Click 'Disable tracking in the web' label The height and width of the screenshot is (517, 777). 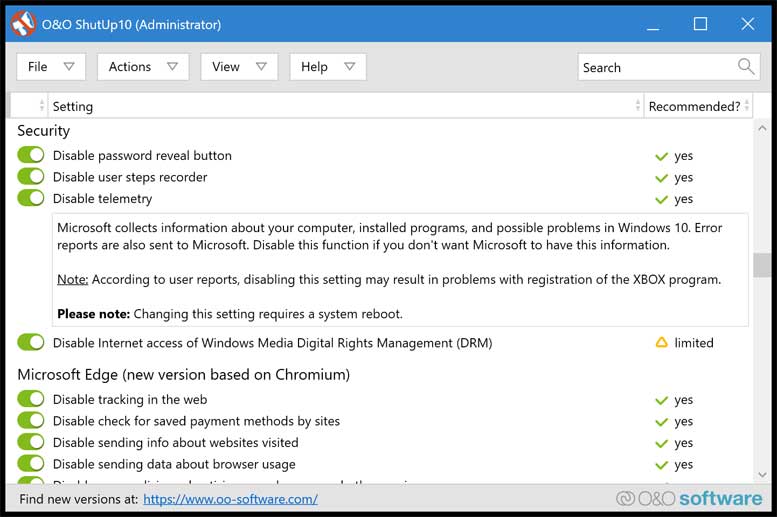130,399
